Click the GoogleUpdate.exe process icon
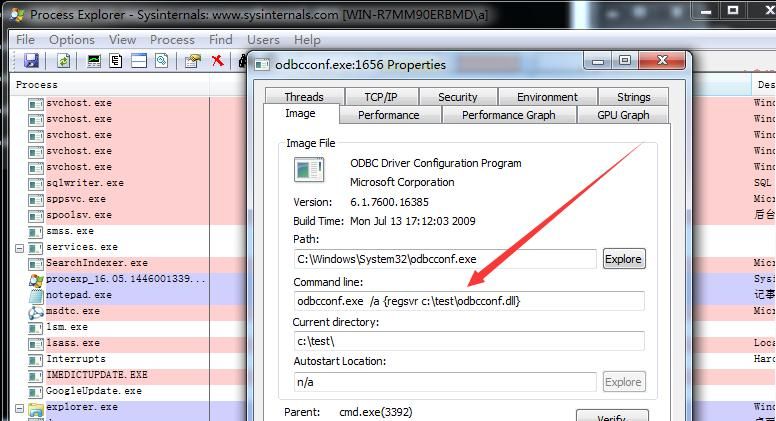776x421 pixels. [36, 392]
